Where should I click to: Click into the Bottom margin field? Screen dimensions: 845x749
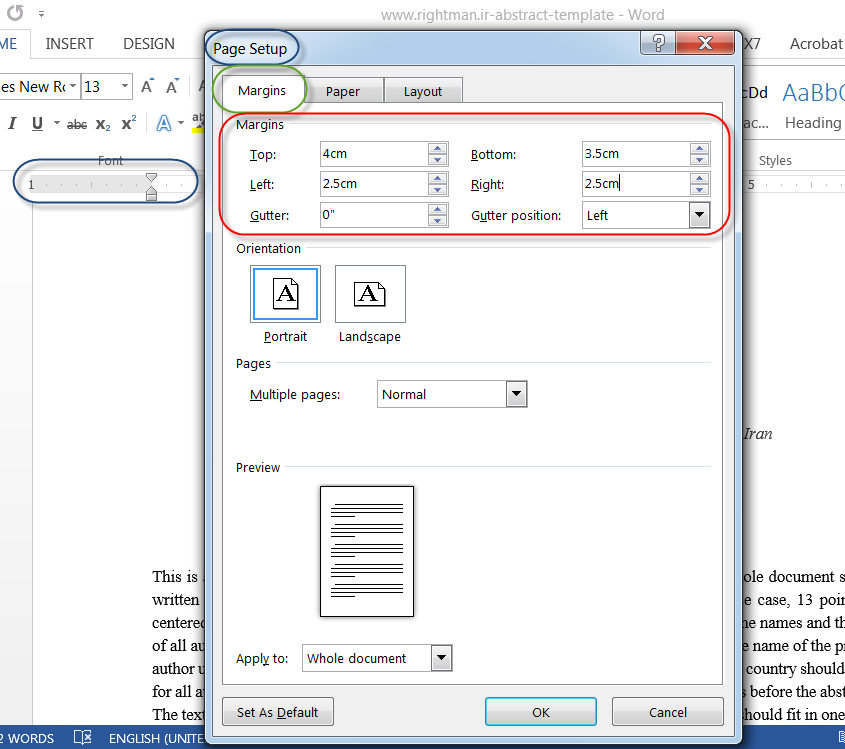click(x=633, y=154)
